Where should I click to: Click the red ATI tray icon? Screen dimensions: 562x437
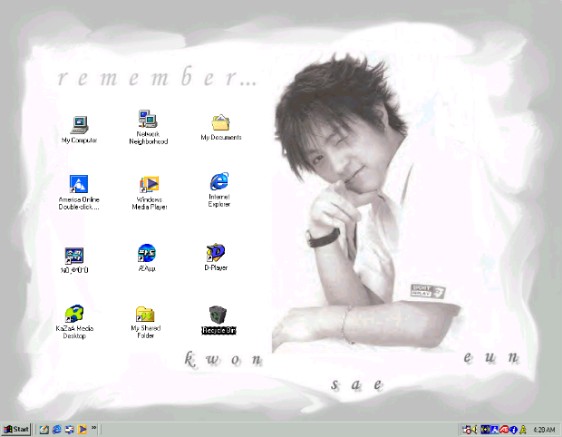tap(504, 429)
